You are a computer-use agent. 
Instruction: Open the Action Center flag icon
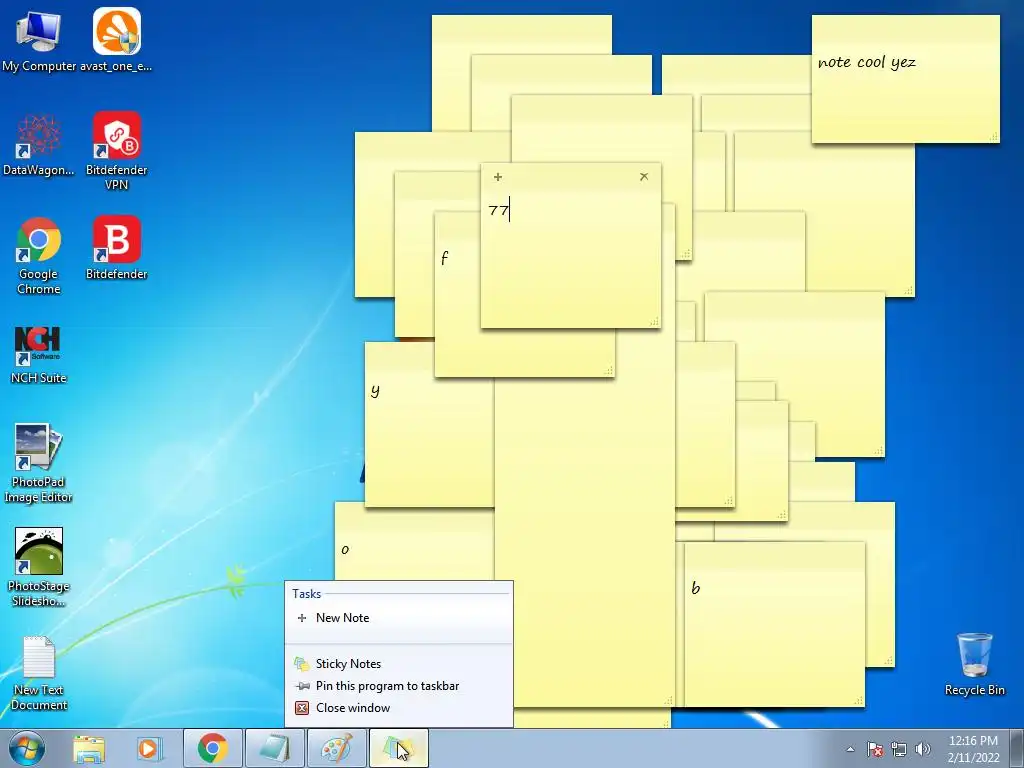875,749
